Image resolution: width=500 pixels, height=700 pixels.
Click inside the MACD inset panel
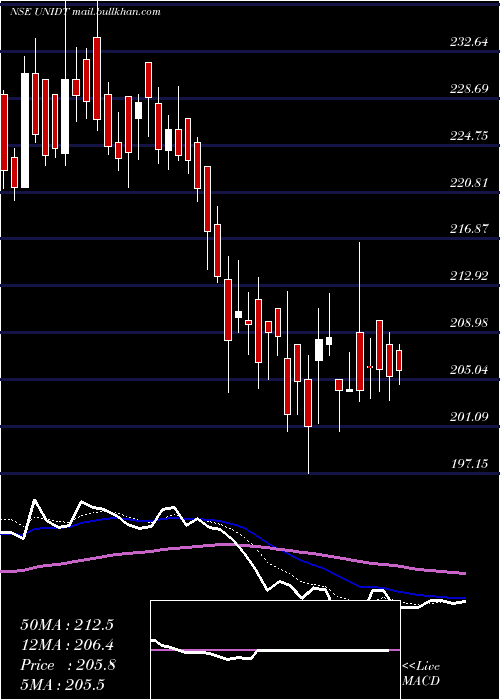coord(275,650)
